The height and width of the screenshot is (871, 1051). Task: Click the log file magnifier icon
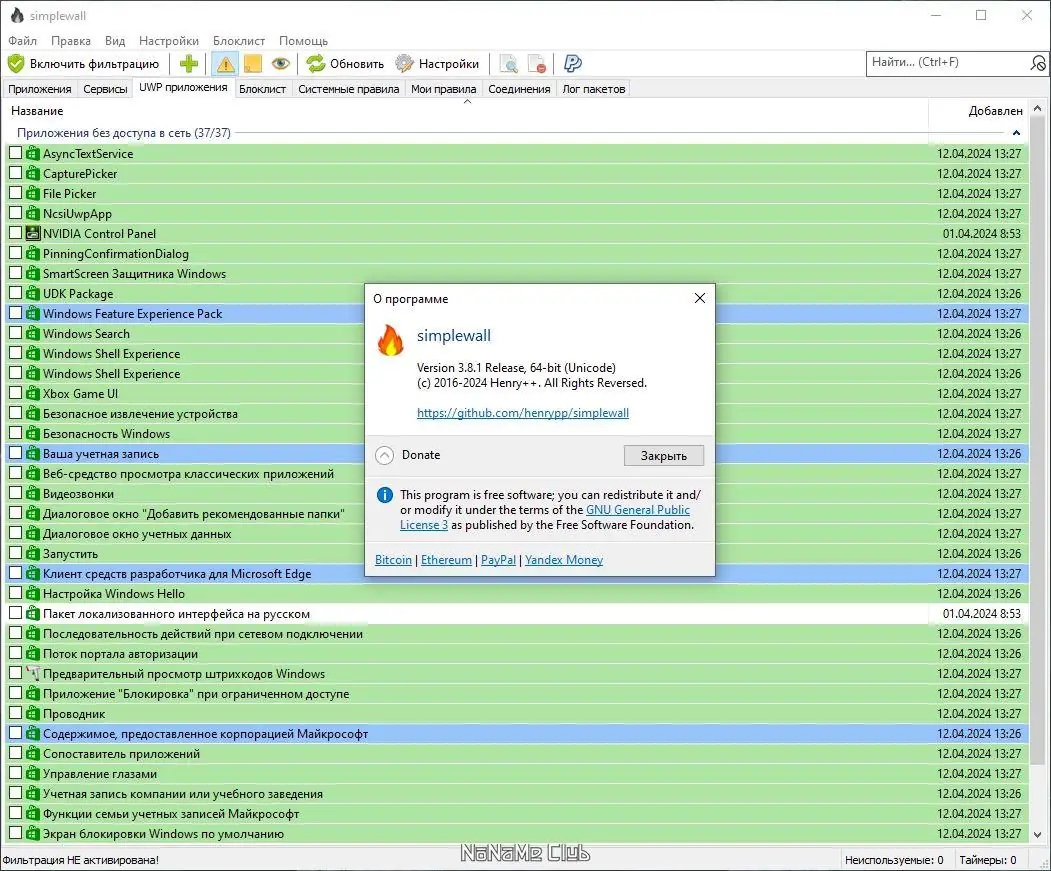coord(509,64)
